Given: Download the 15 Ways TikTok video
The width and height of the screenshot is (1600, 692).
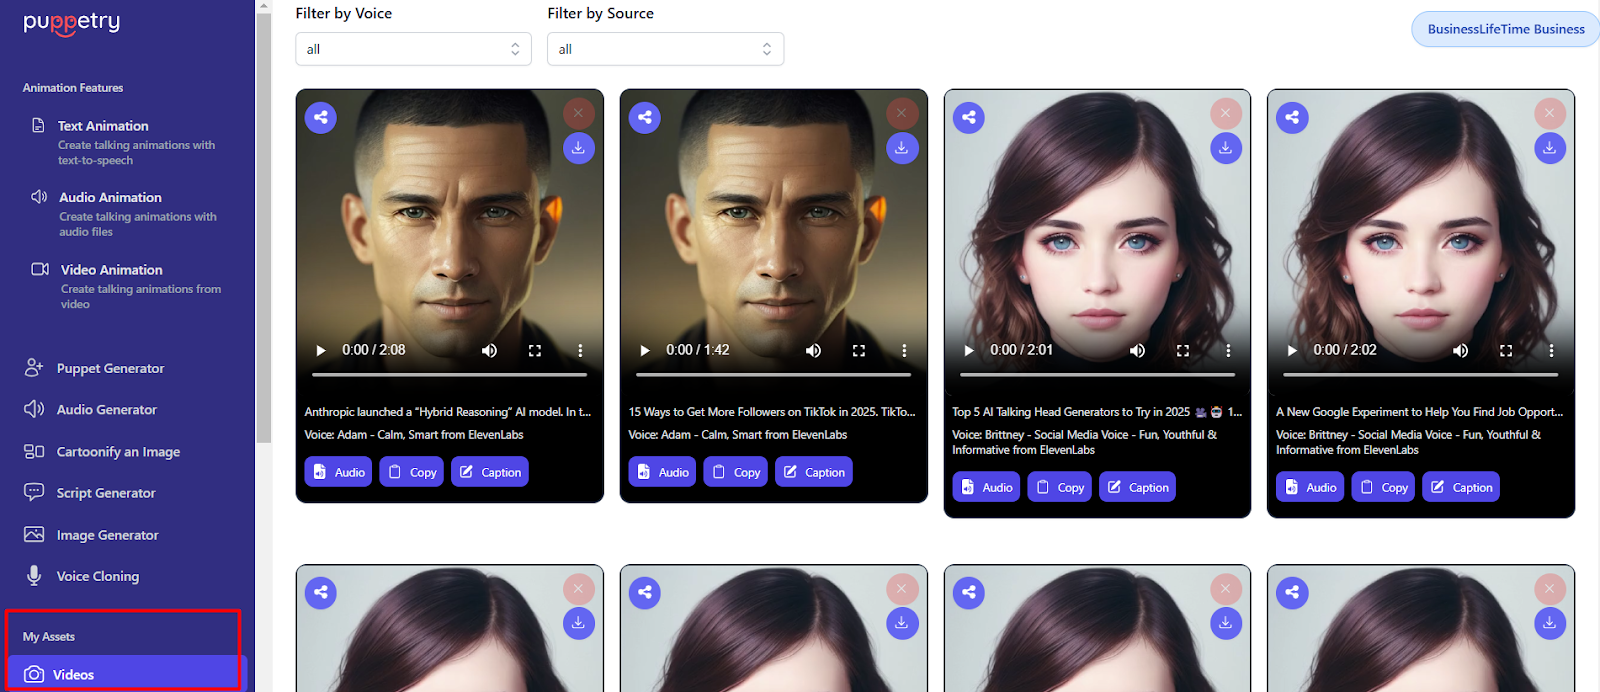Looking at the screenshot, I should [x=902, y=148].
